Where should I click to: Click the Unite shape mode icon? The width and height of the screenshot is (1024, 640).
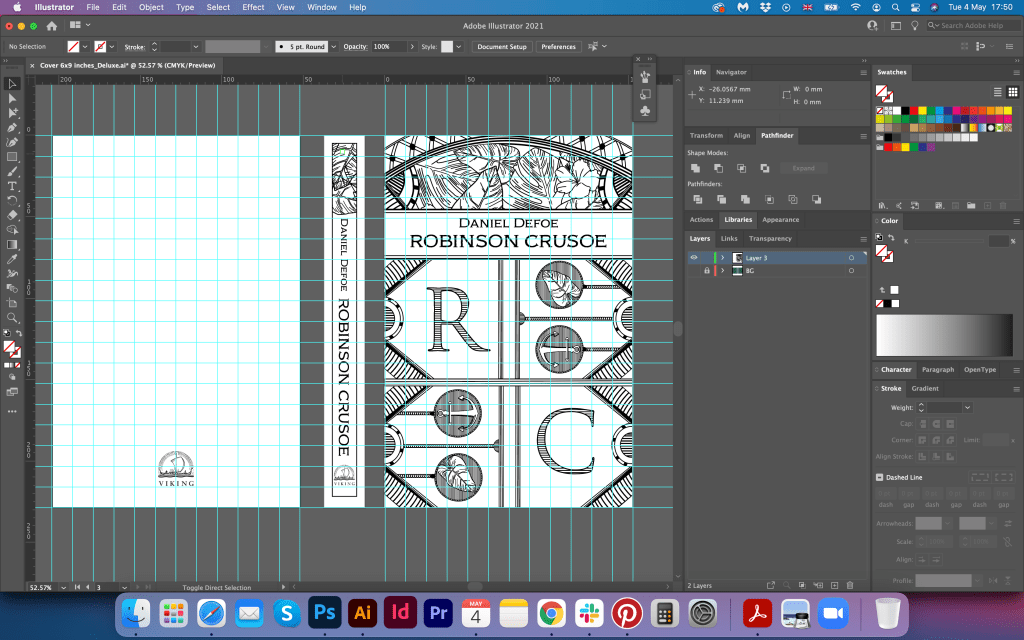[694, 168]
